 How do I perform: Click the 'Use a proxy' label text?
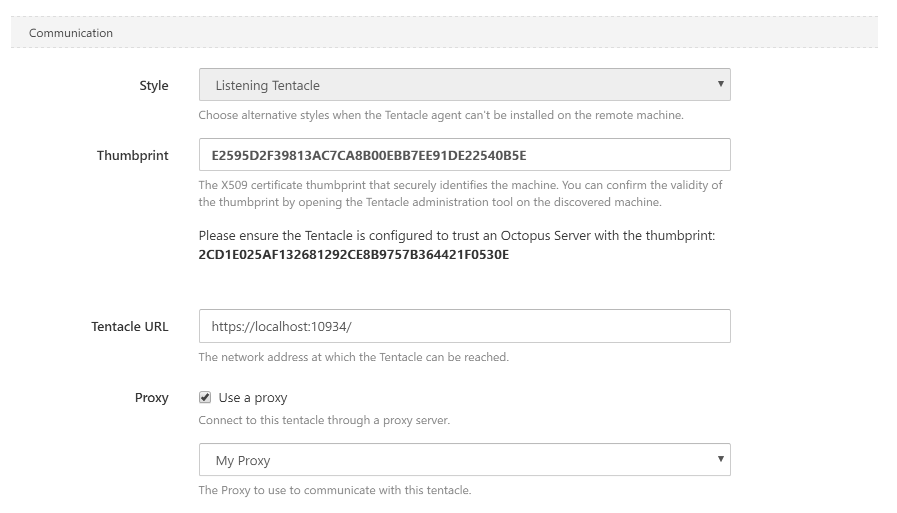253,398
